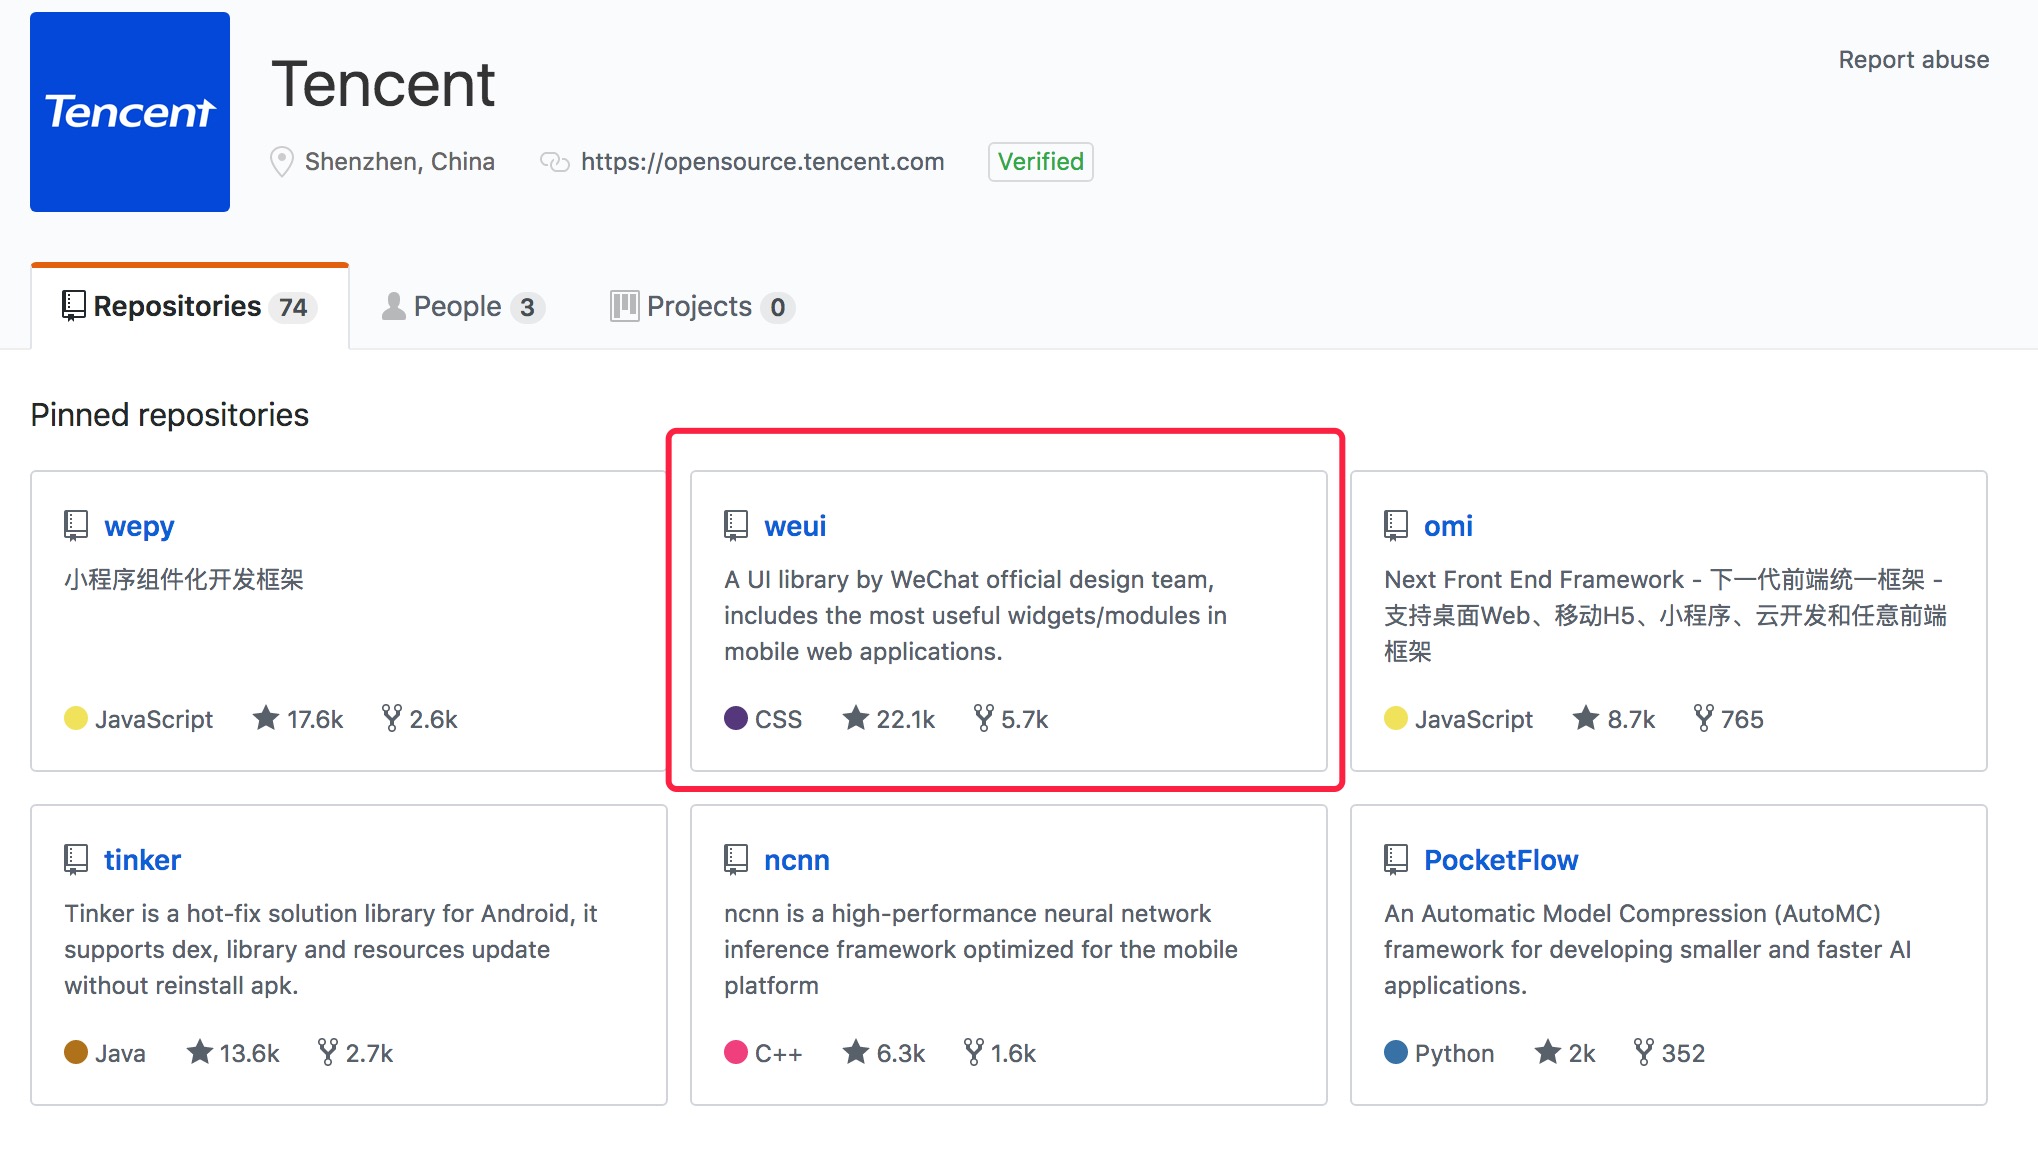Screen dimensions: 2038x1158
Task: Open the weui repository link
Action: (x=792, y=524)
